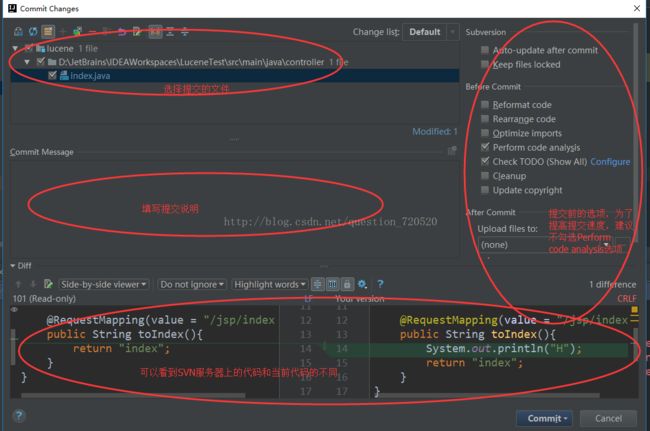Open the Diff settings gear icon
Viewport: 650px width, 431px height.
[362, 284]
